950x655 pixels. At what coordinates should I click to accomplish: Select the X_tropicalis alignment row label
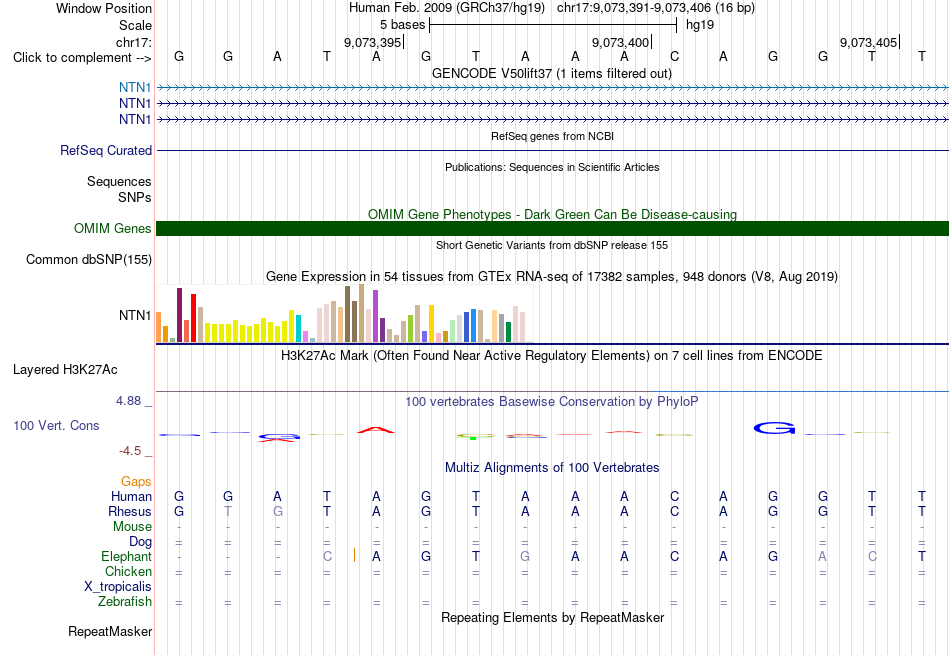pos(118,587)
